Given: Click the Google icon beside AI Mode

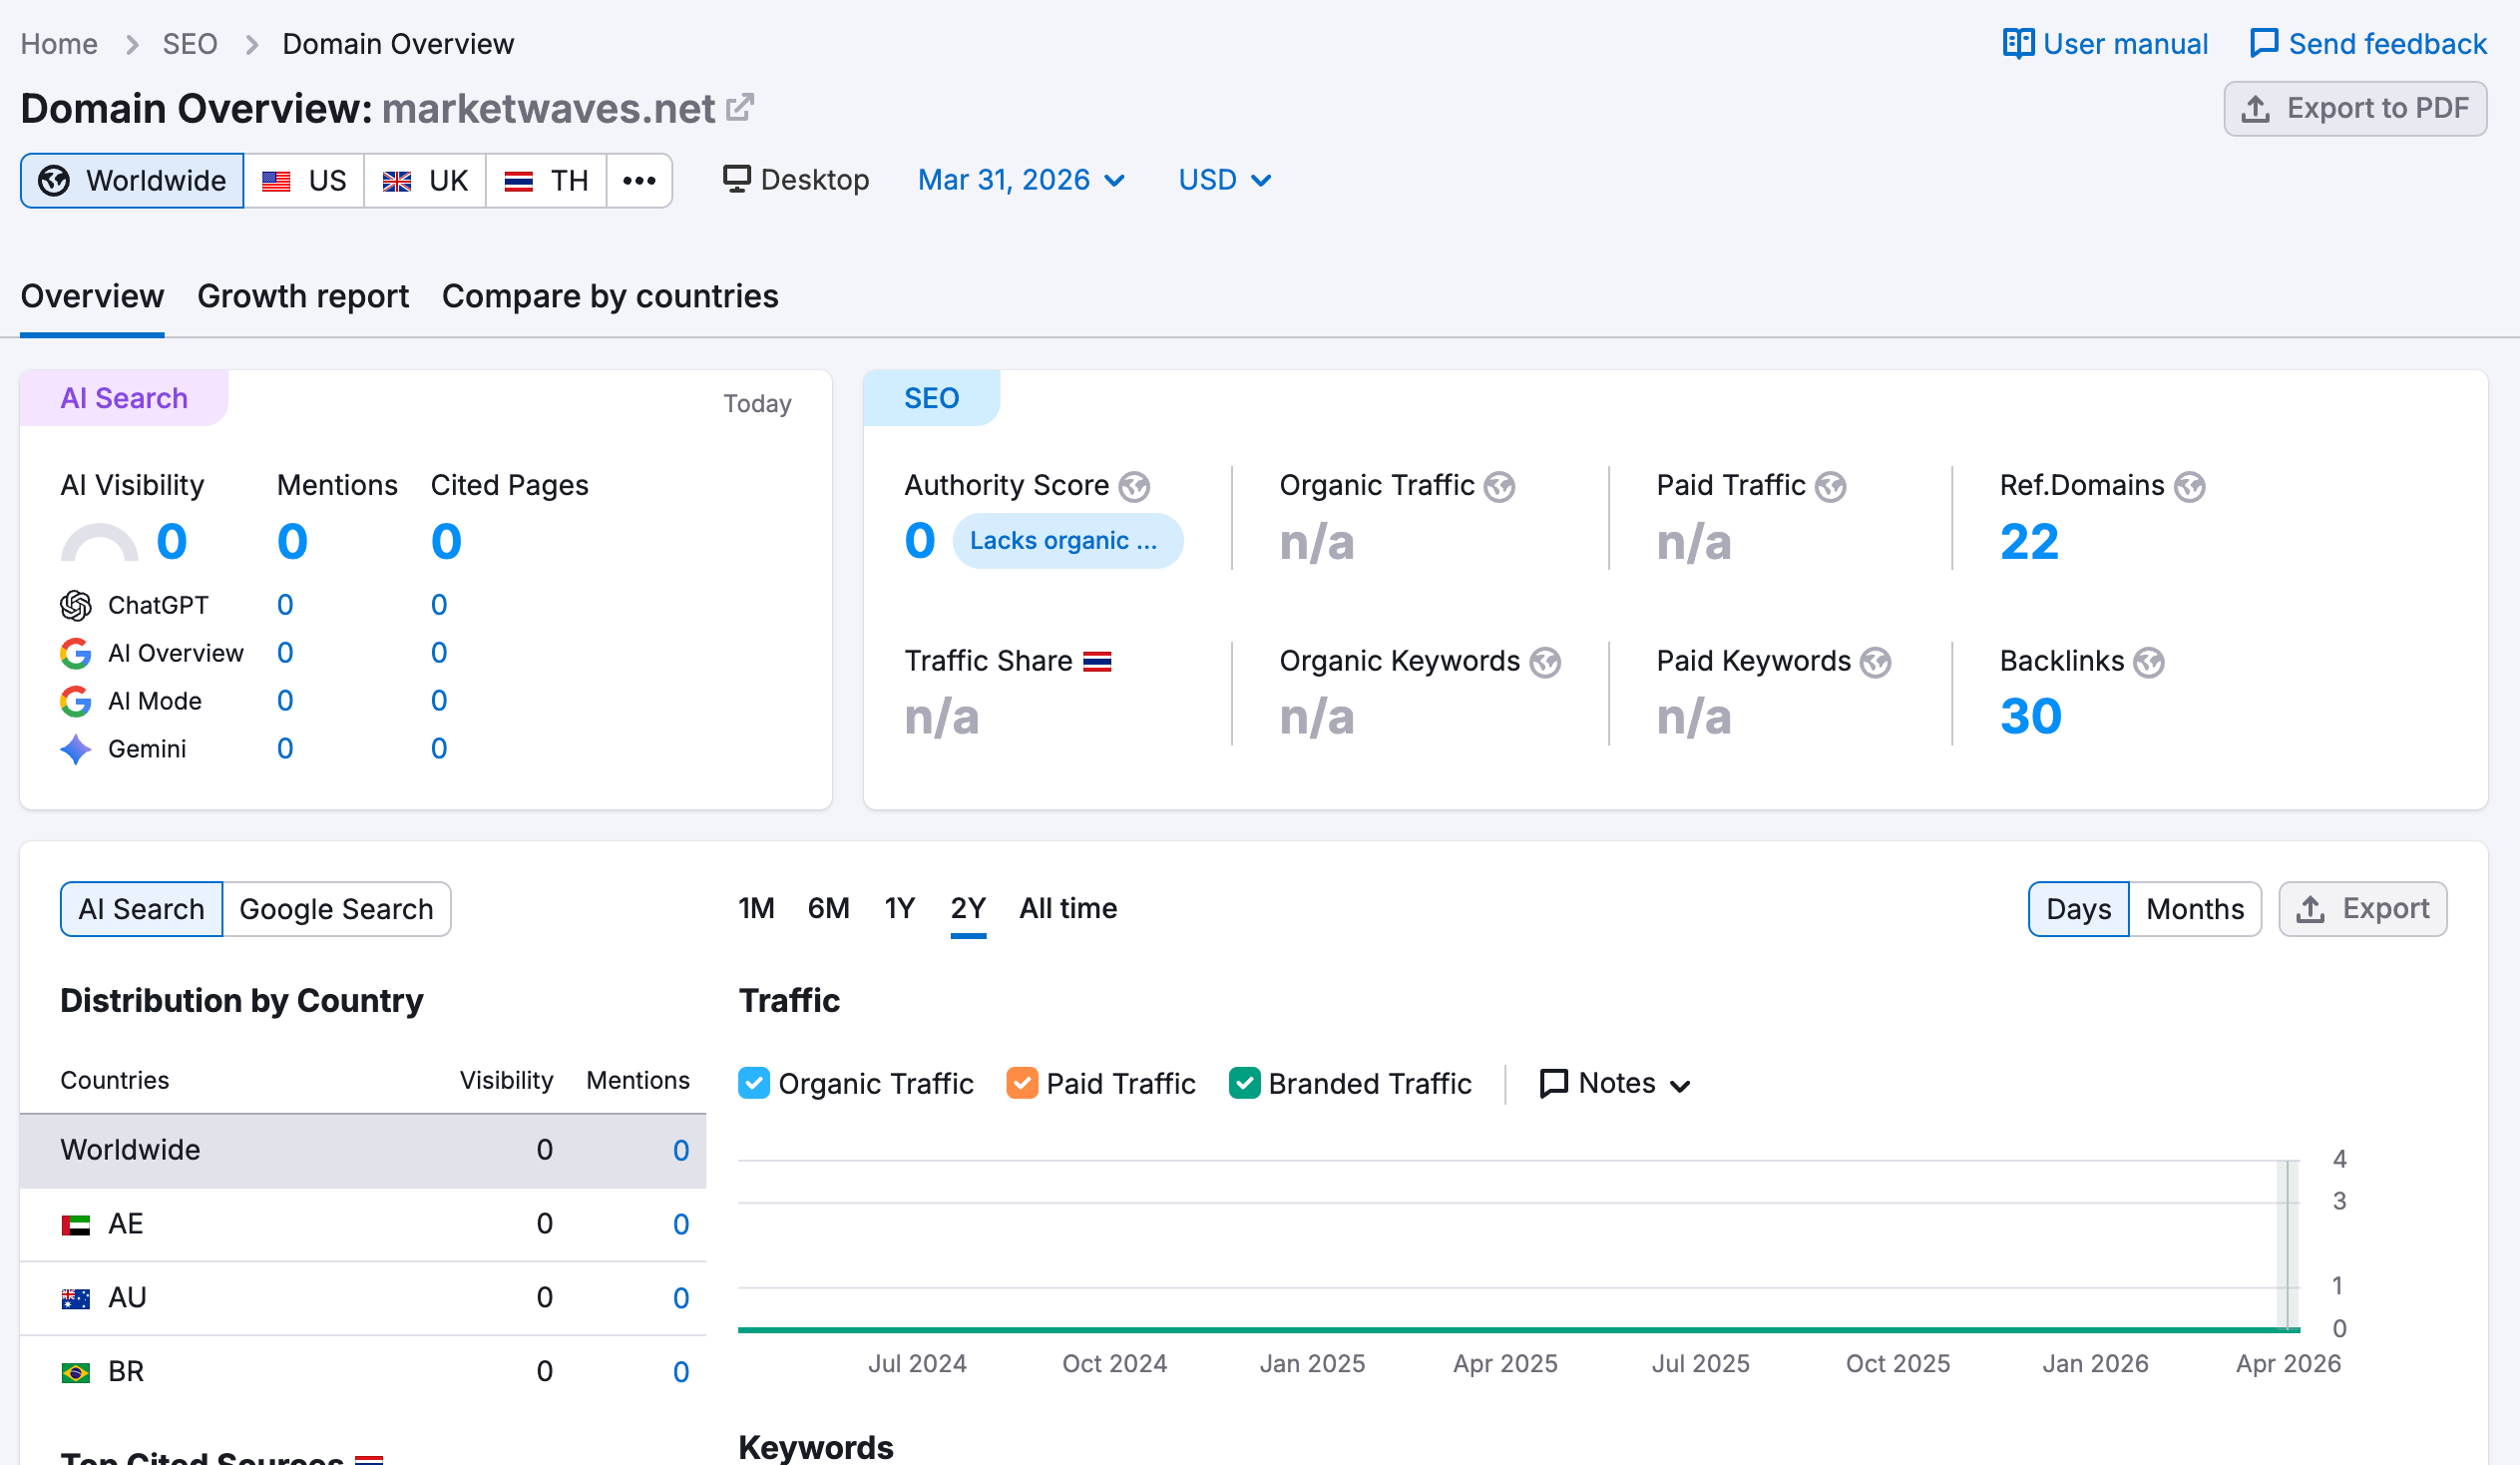Looking at the screenshot, I should (x=76, y=701).
